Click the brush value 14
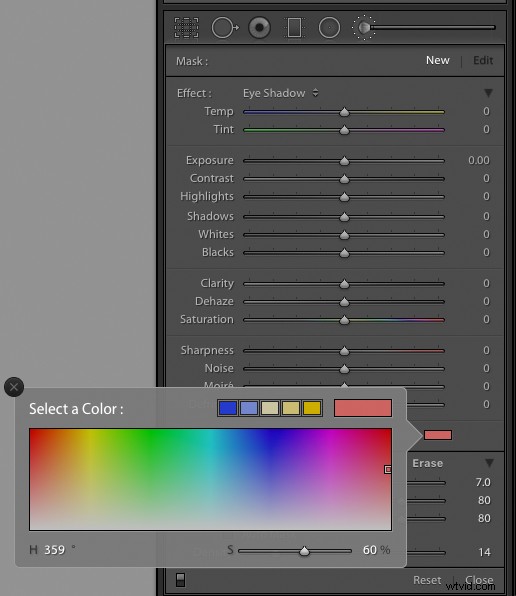This screenshot has width=516, height=596. pyautogui.click(x=484, y=552)
